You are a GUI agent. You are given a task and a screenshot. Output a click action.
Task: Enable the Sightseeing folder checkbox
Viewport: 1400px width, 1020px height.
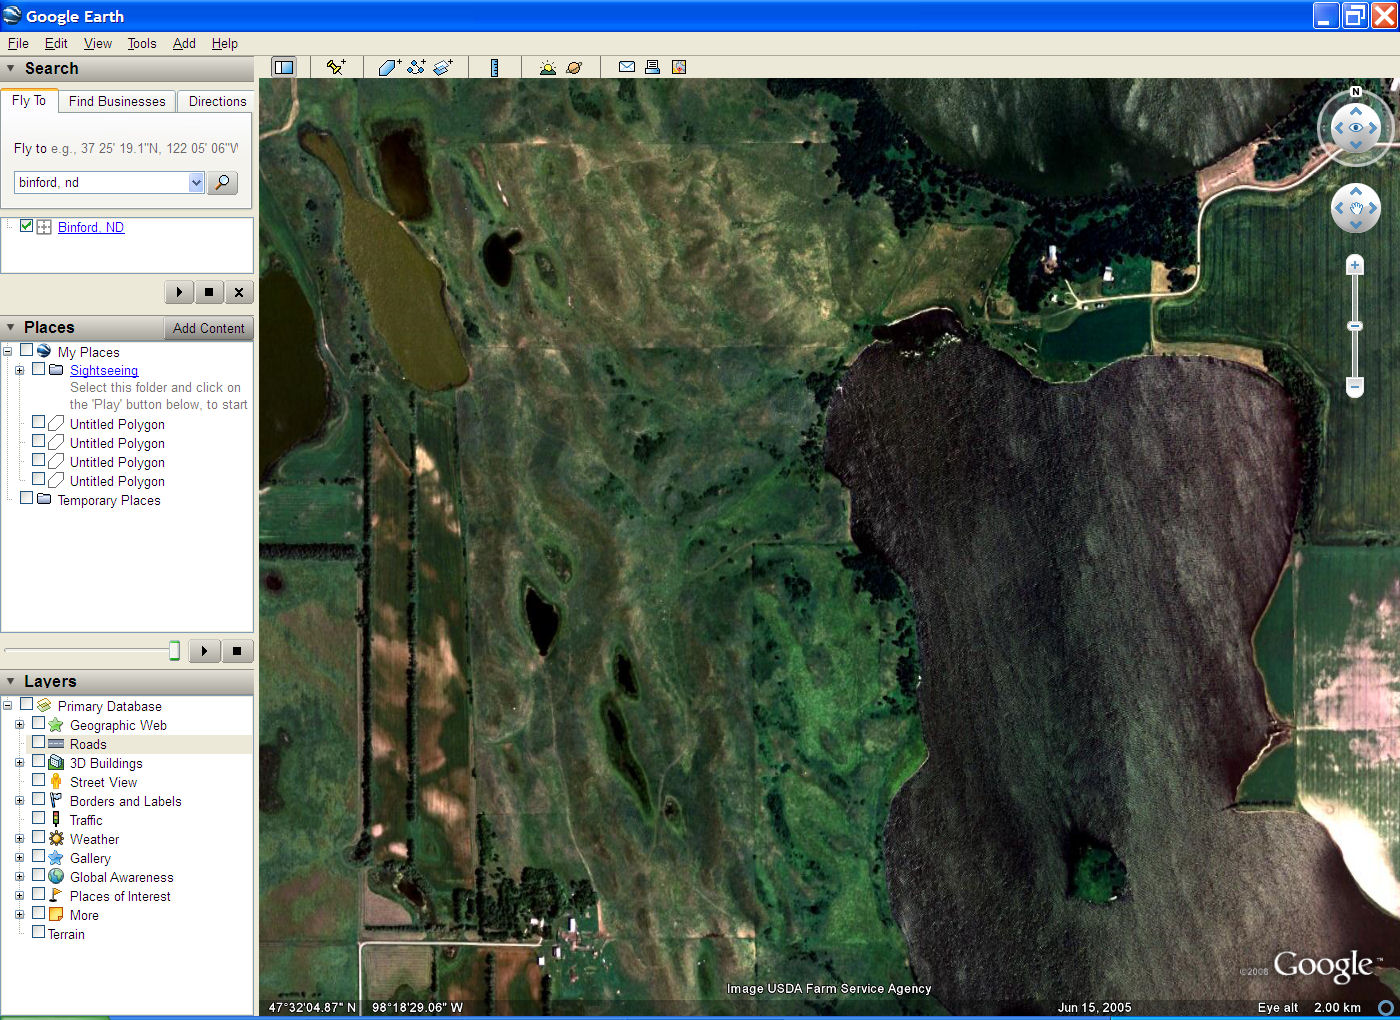[x=38, y=369]
